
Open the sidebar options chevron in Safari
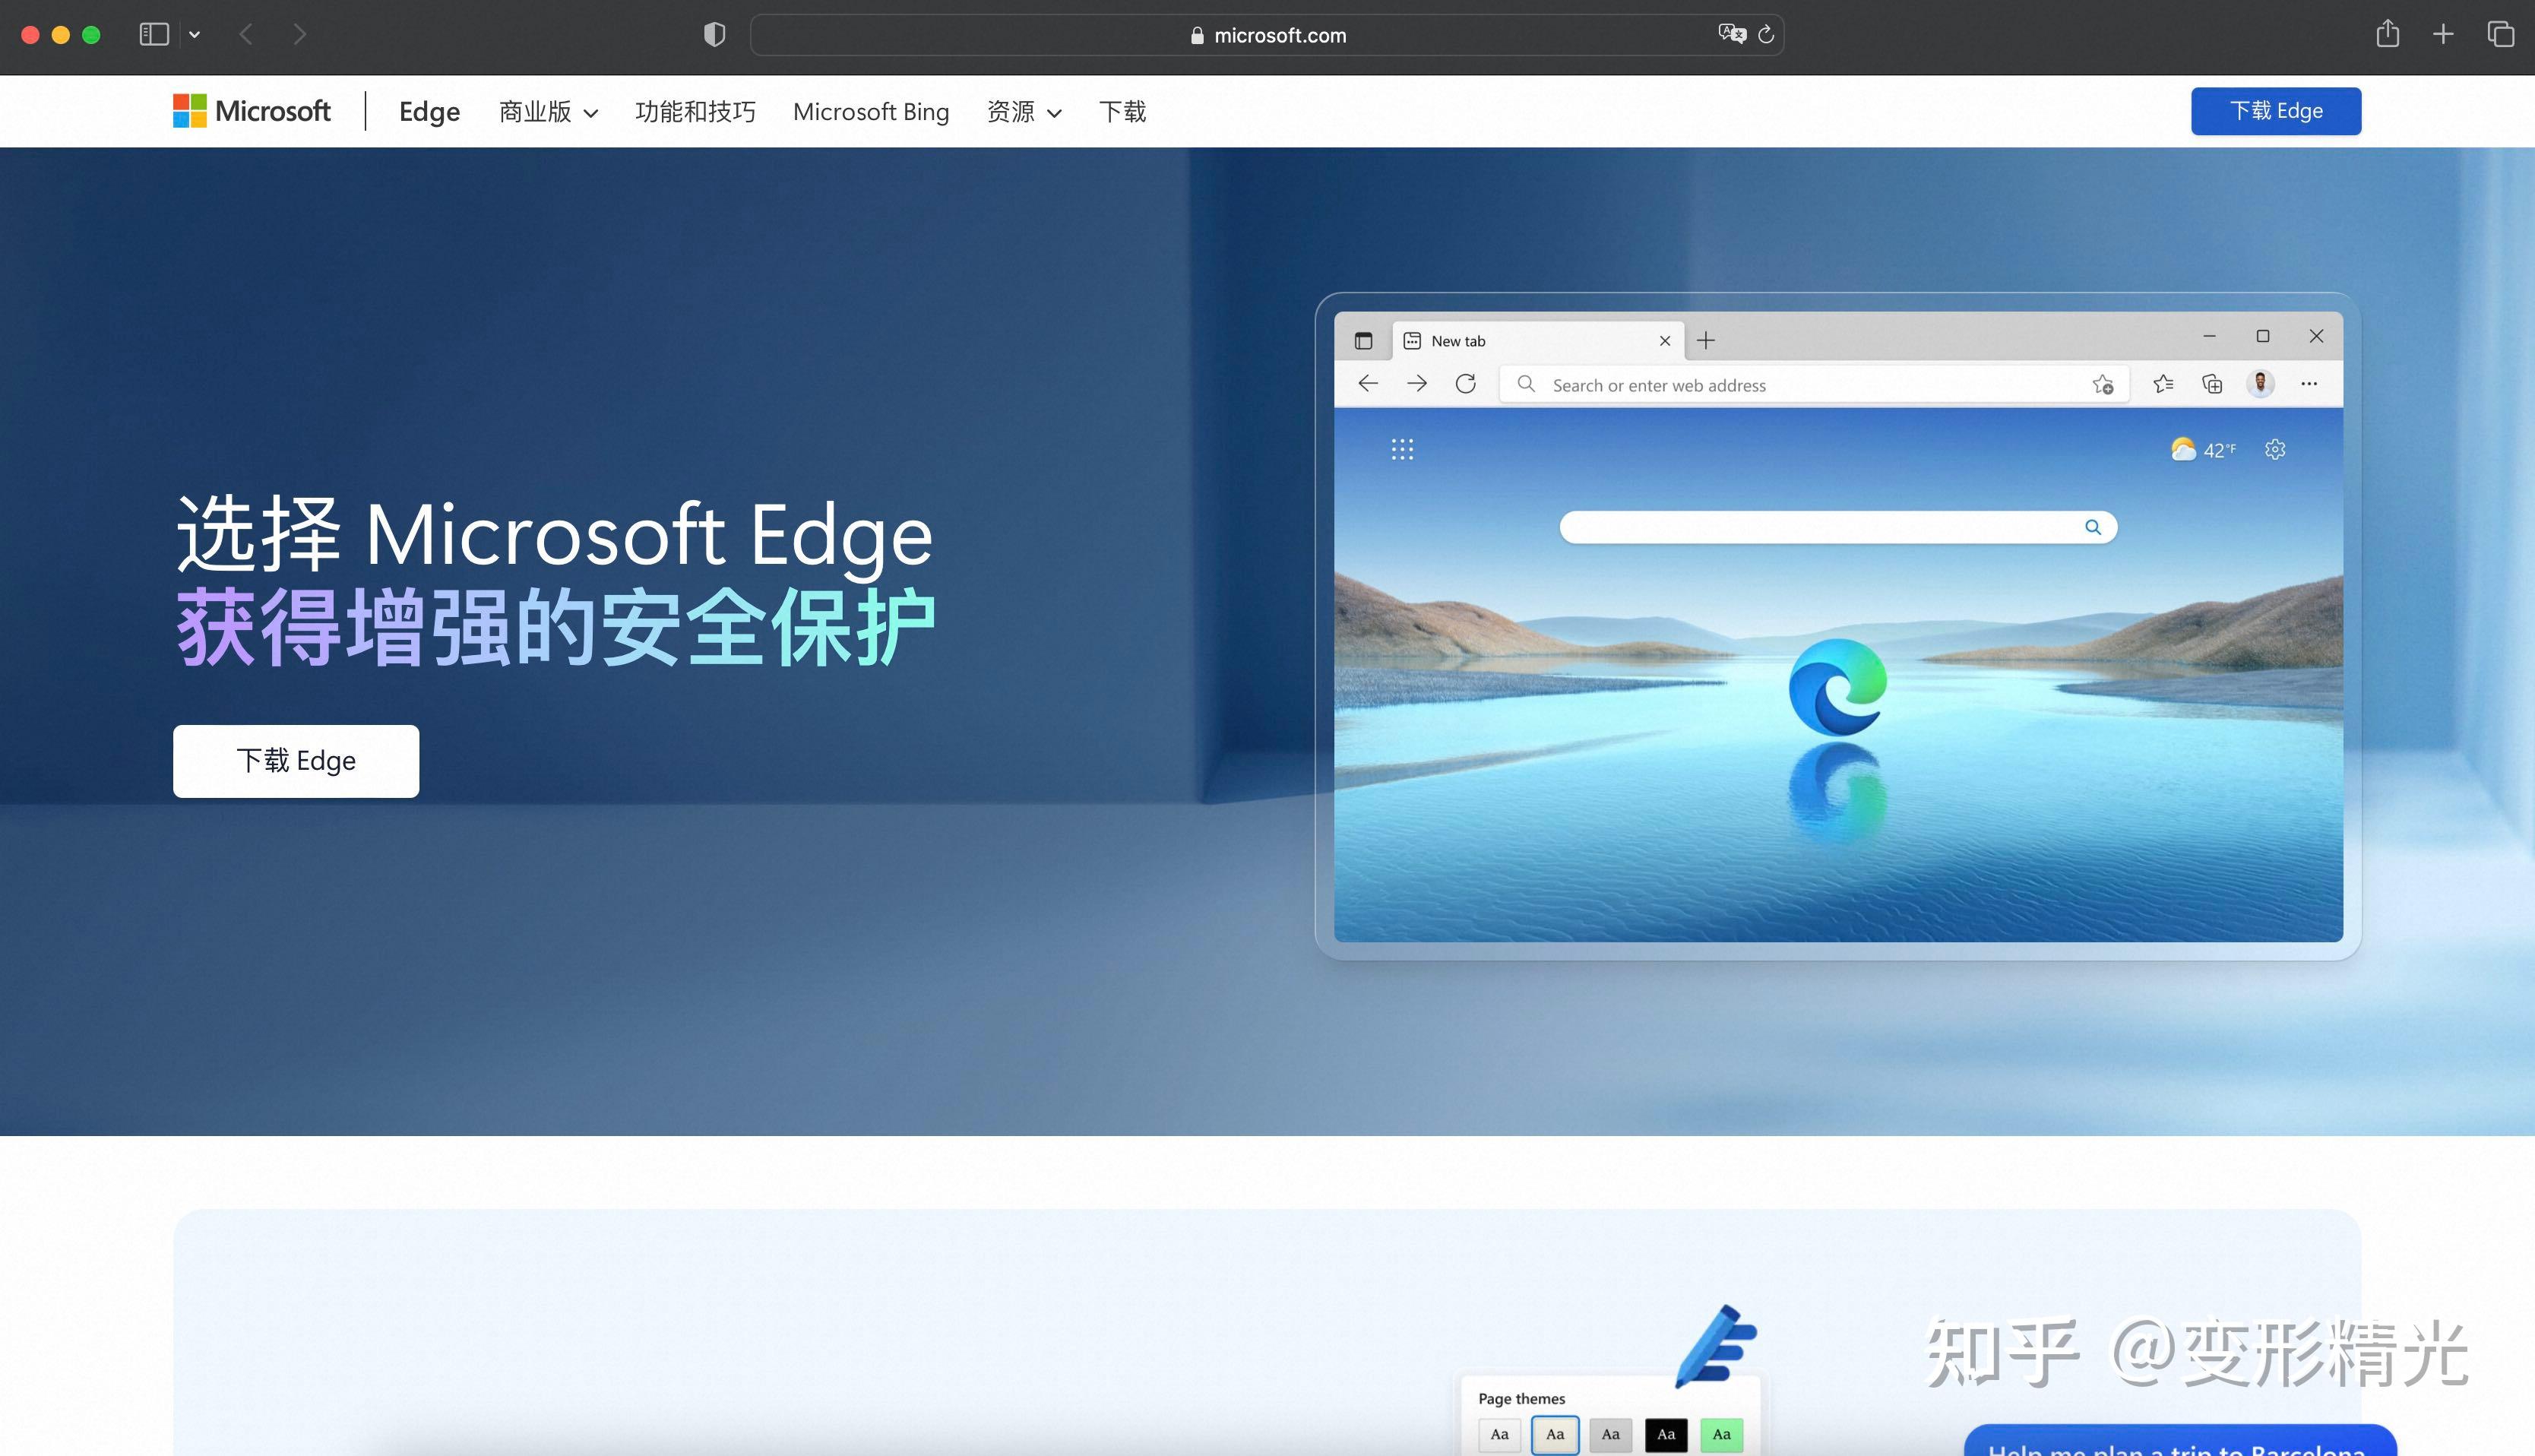tap(195, 35)
